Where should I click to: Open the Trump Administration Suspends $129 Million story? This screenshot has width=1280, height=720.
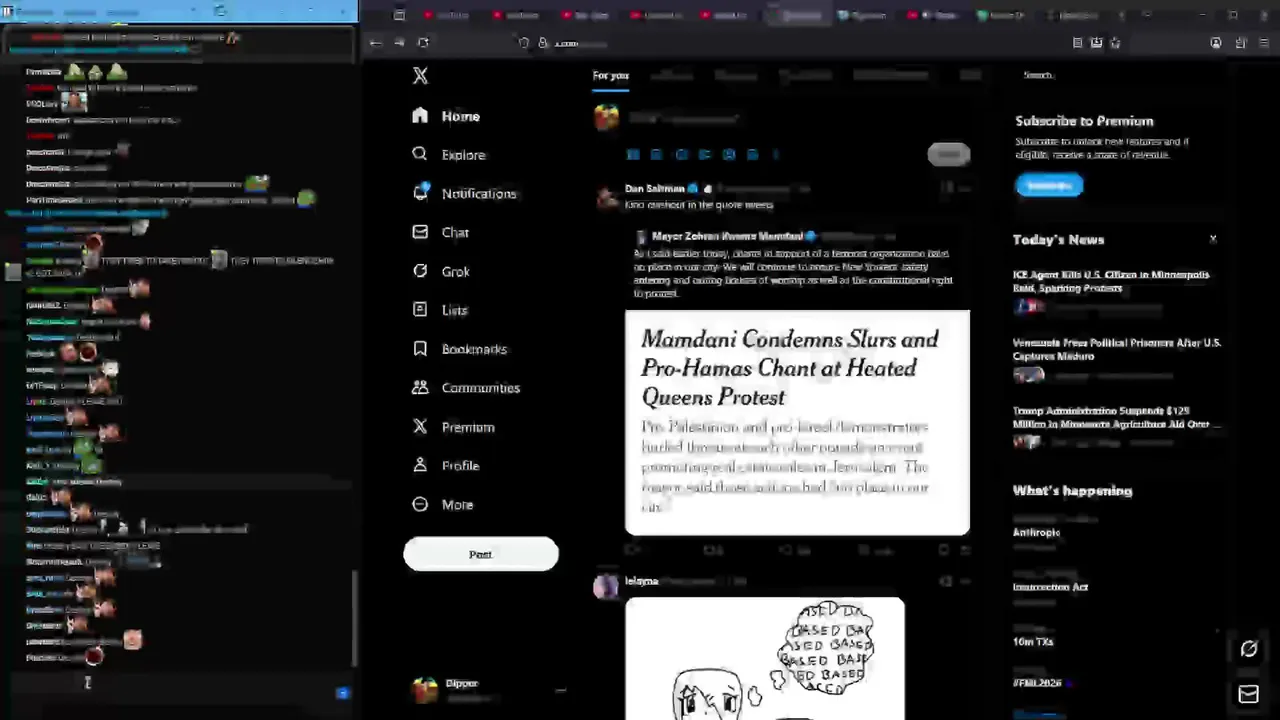[1117, 428]
